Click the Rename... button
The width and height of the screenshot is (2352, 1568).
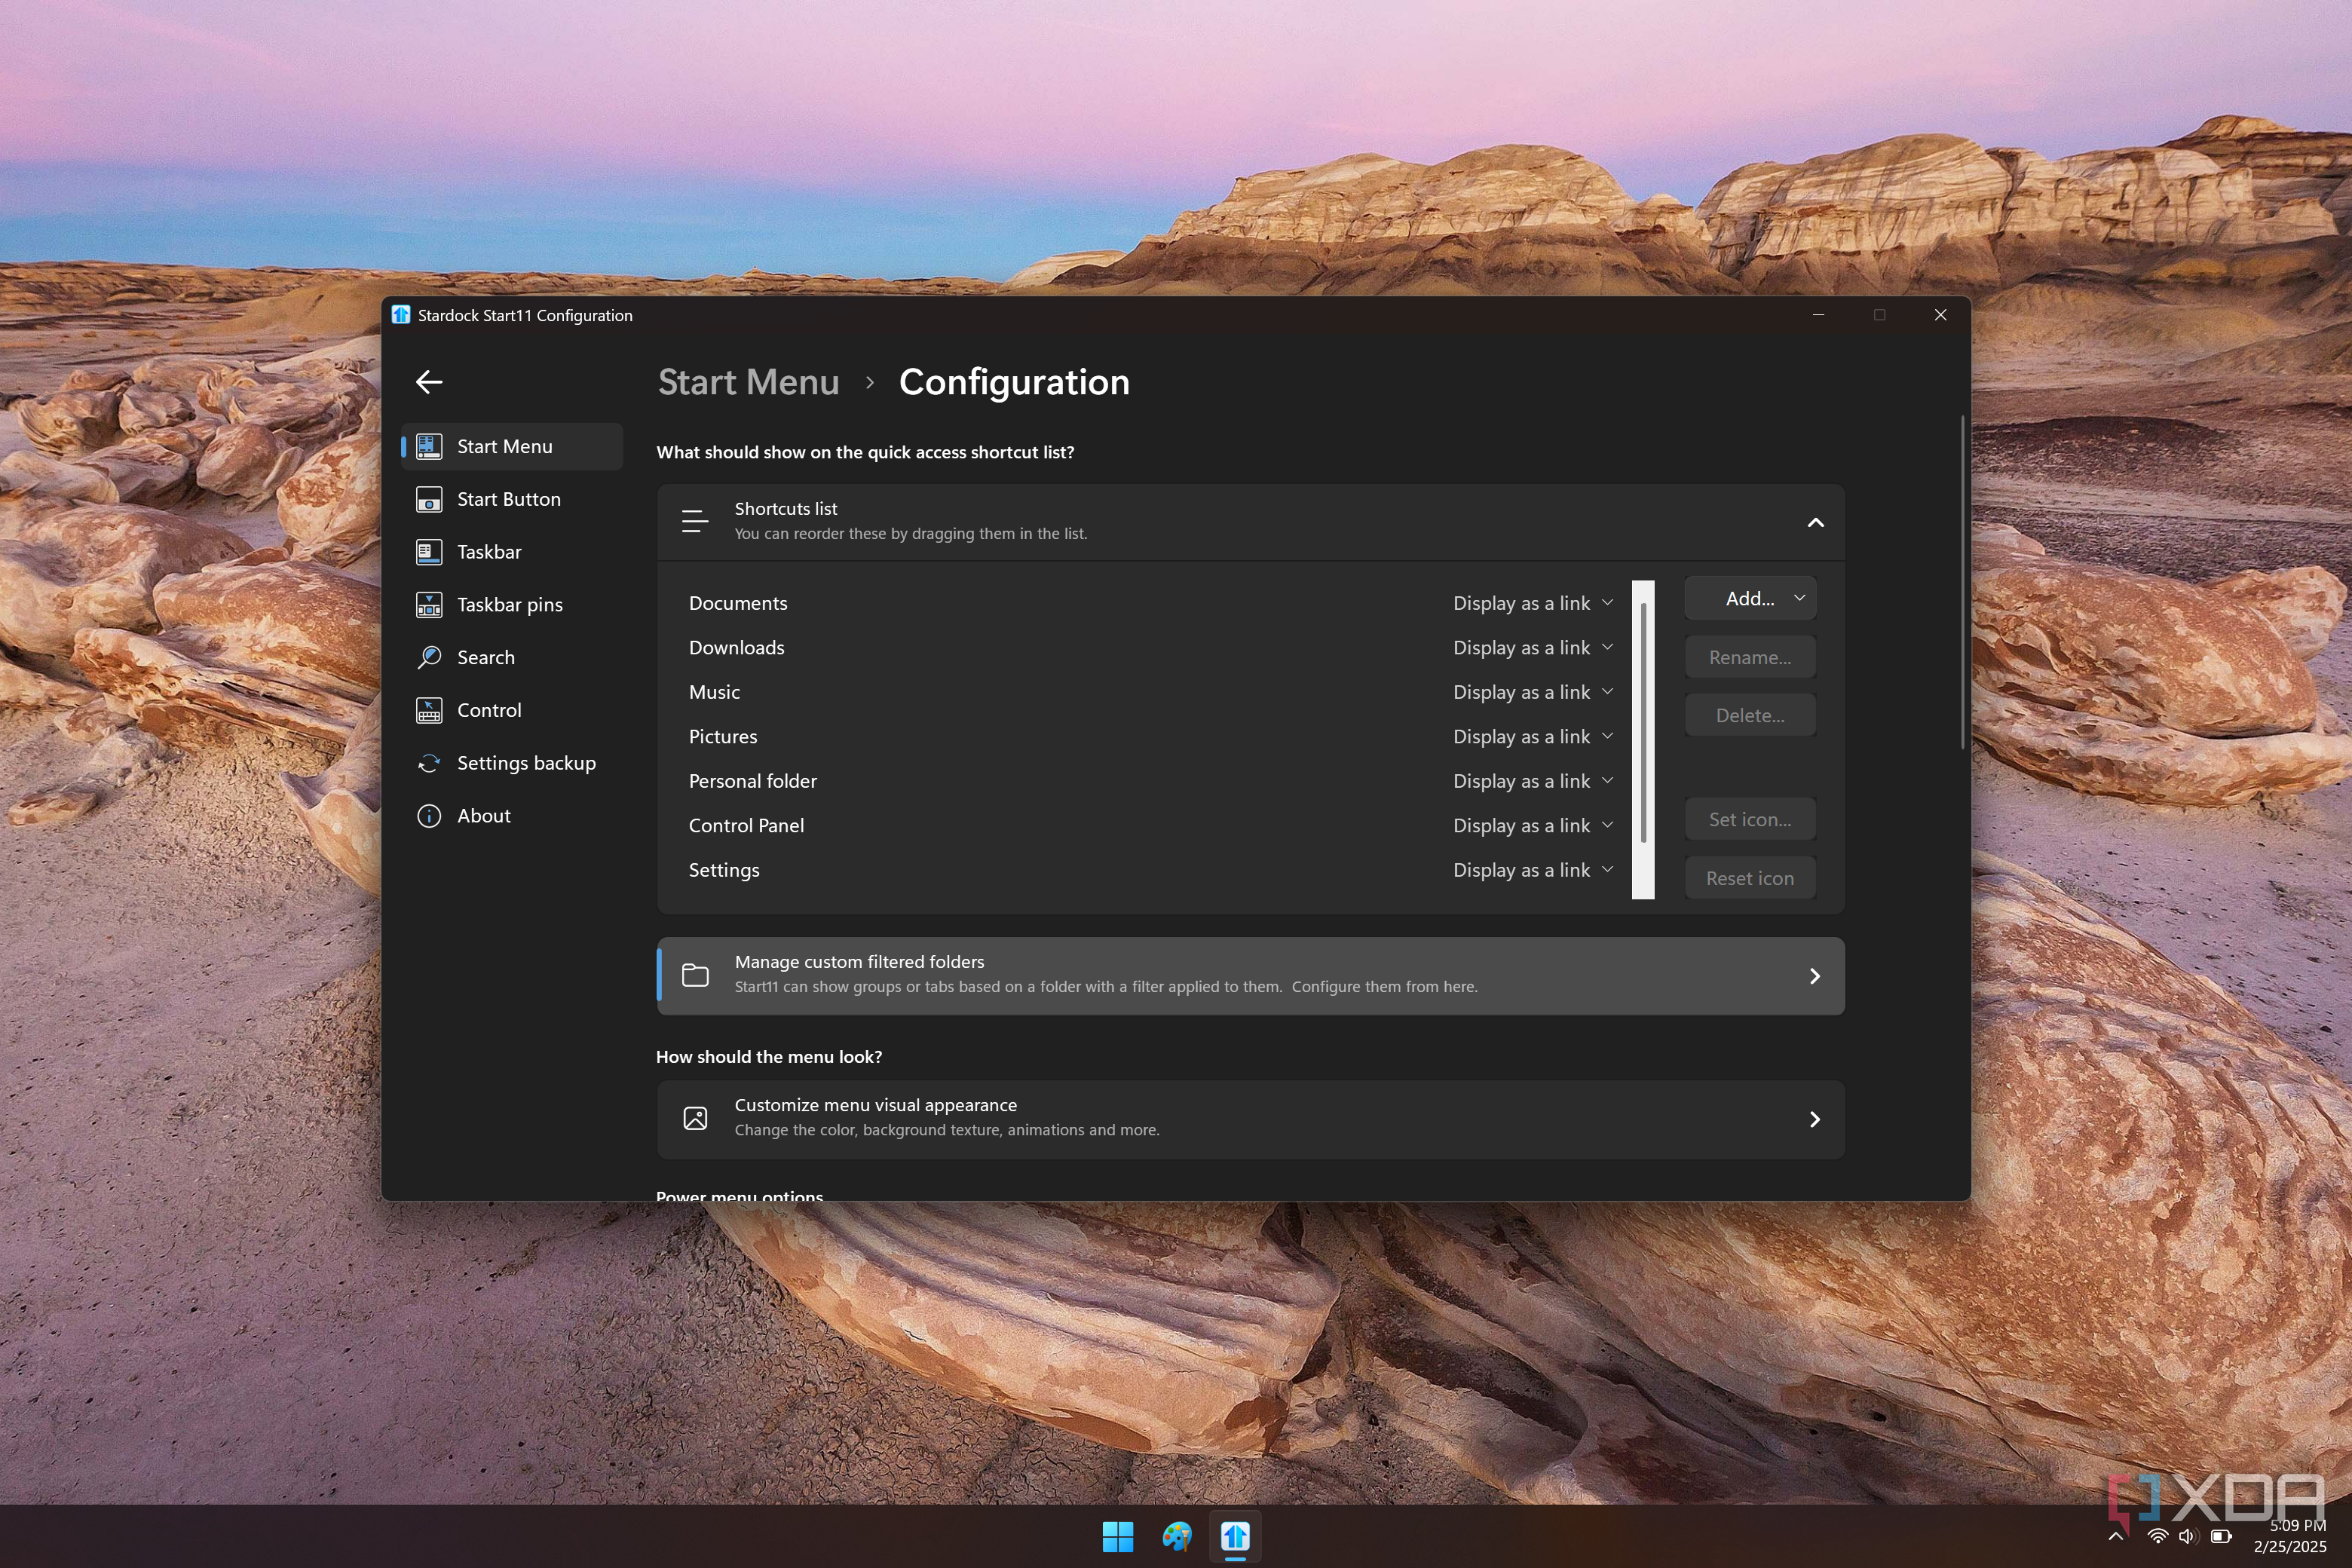coord(1750,657)
